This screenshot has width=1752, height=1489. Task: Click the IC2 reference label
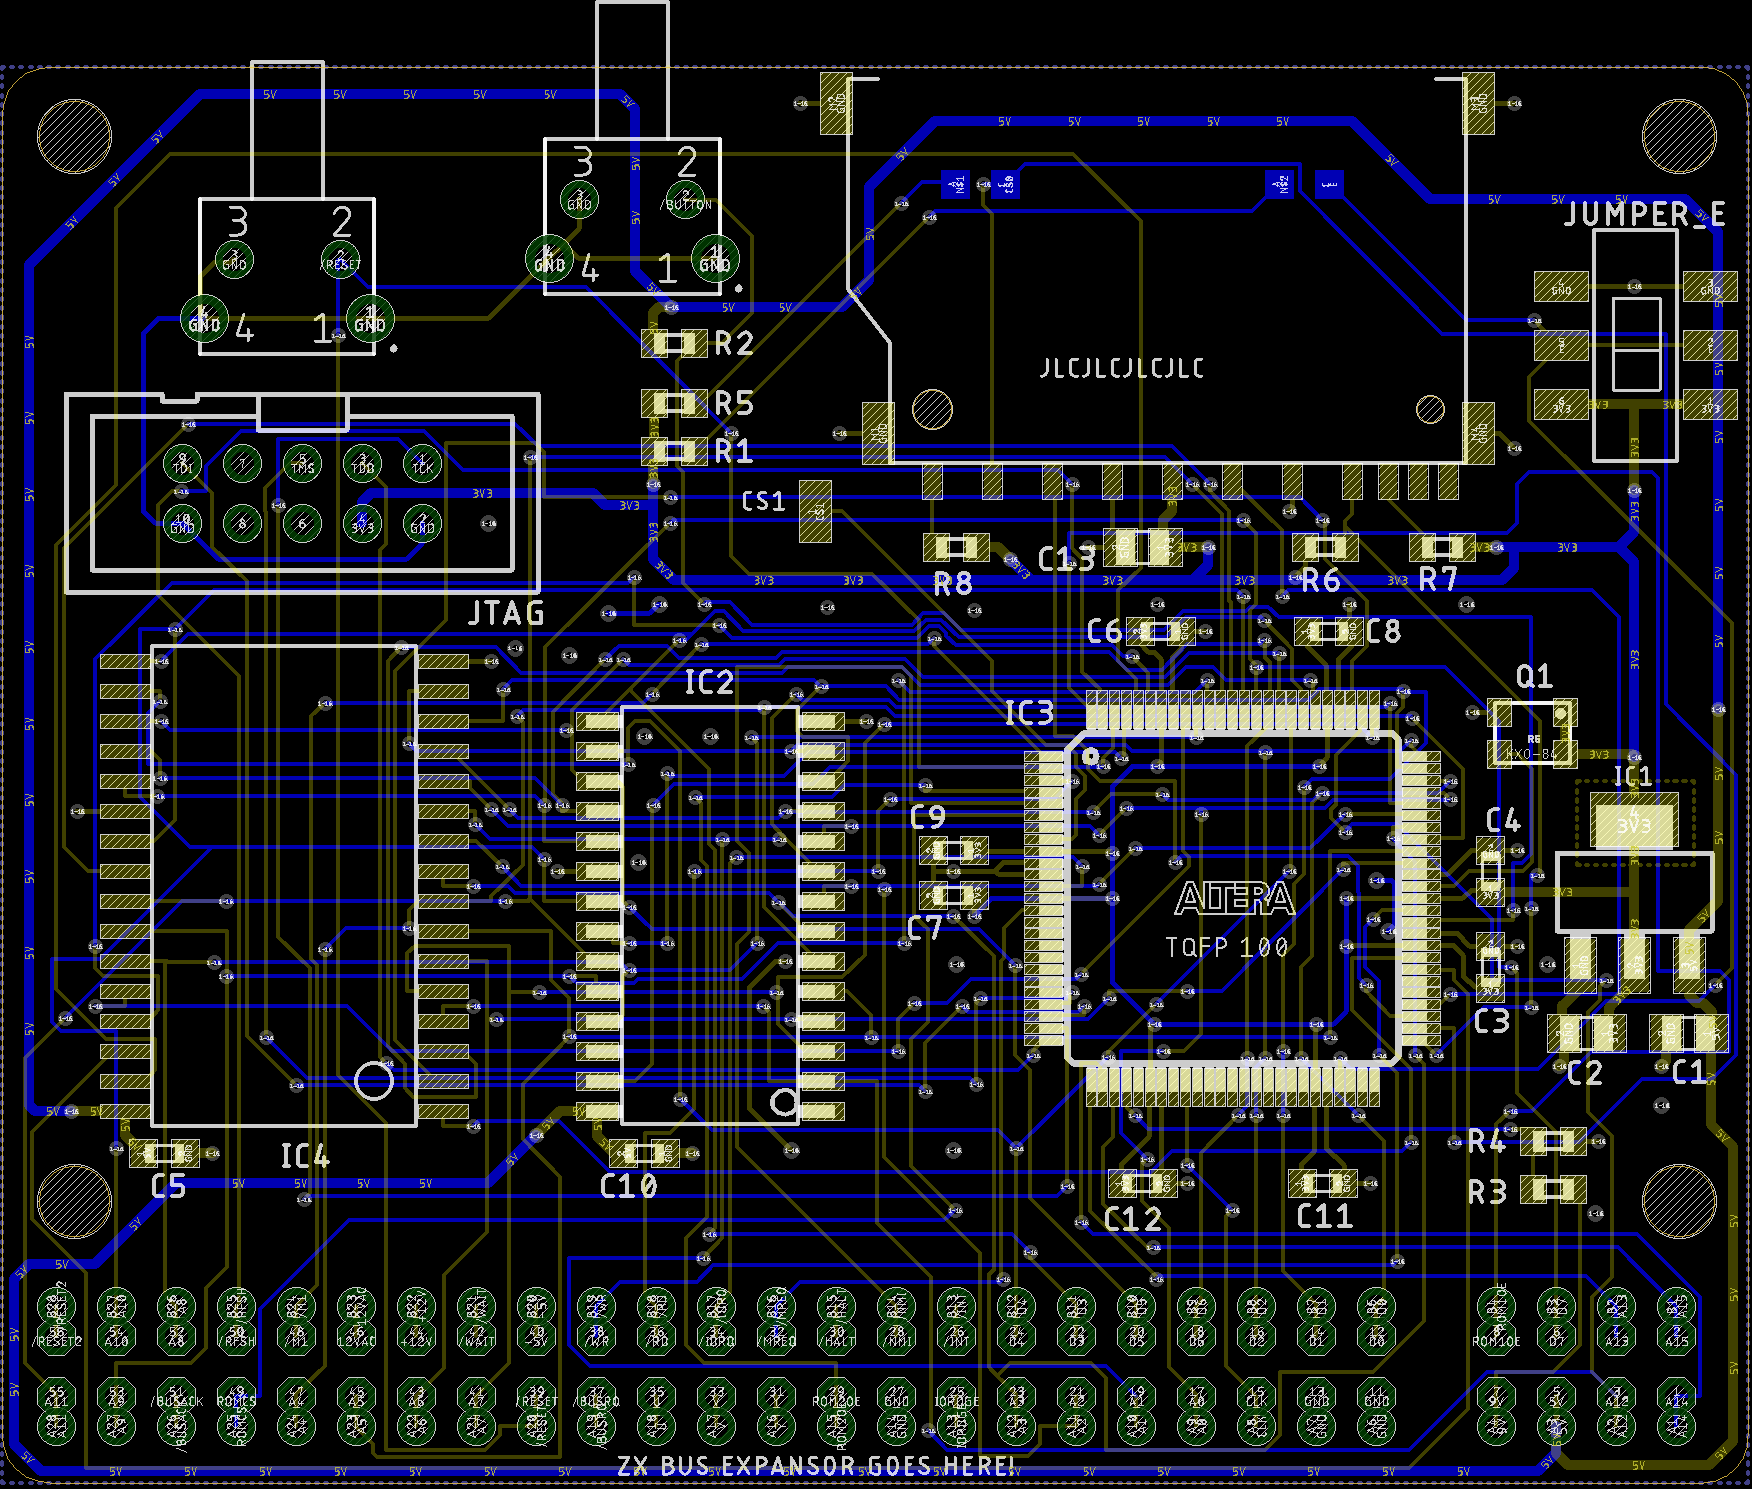click(709, 682)
